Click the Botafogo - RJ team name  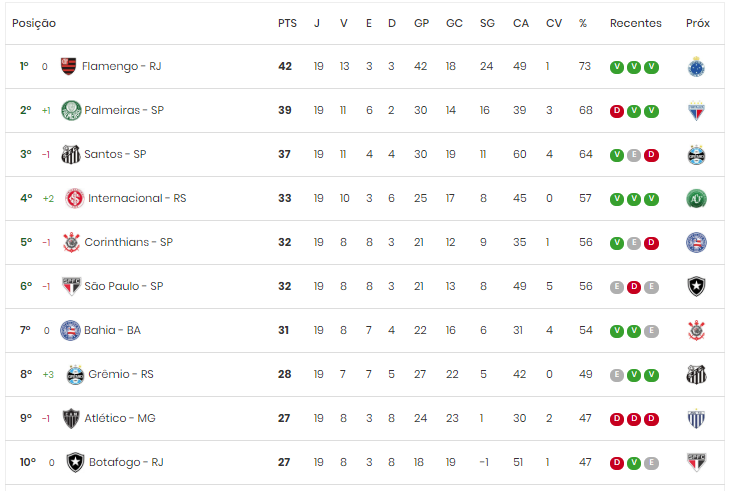(x=126, y=462)
